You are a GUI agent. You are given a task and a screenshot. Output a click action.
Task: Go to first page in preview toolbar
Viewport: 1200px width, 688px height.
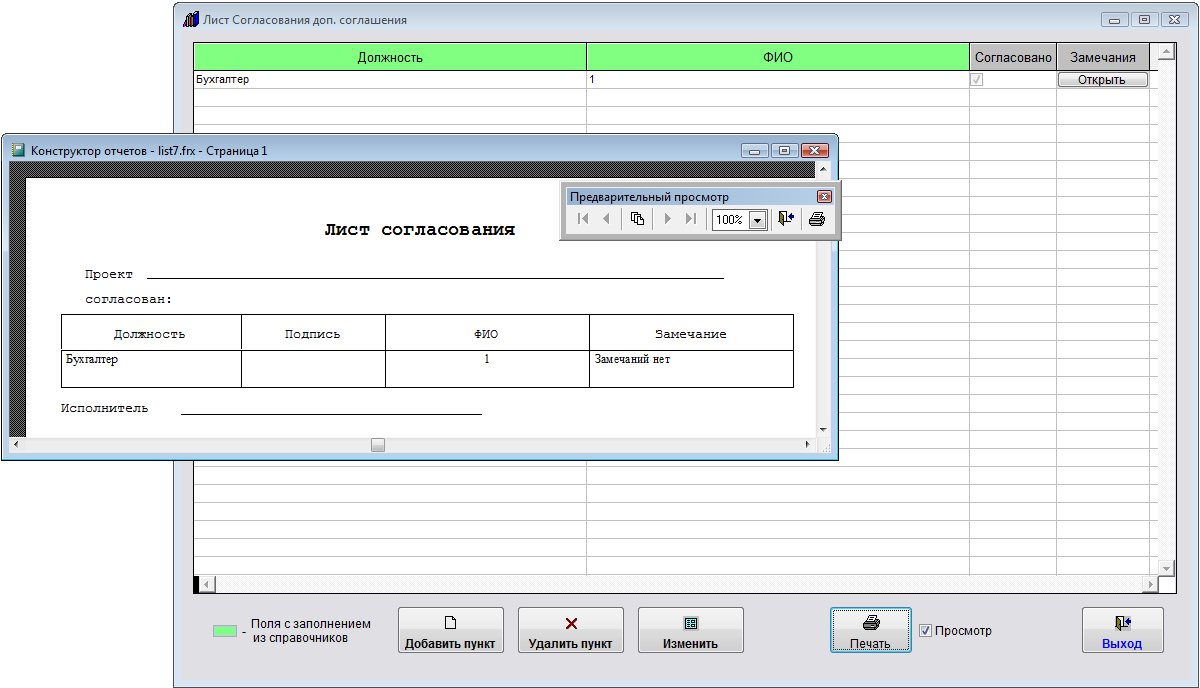pyautogui.click(x=583, y=219)
